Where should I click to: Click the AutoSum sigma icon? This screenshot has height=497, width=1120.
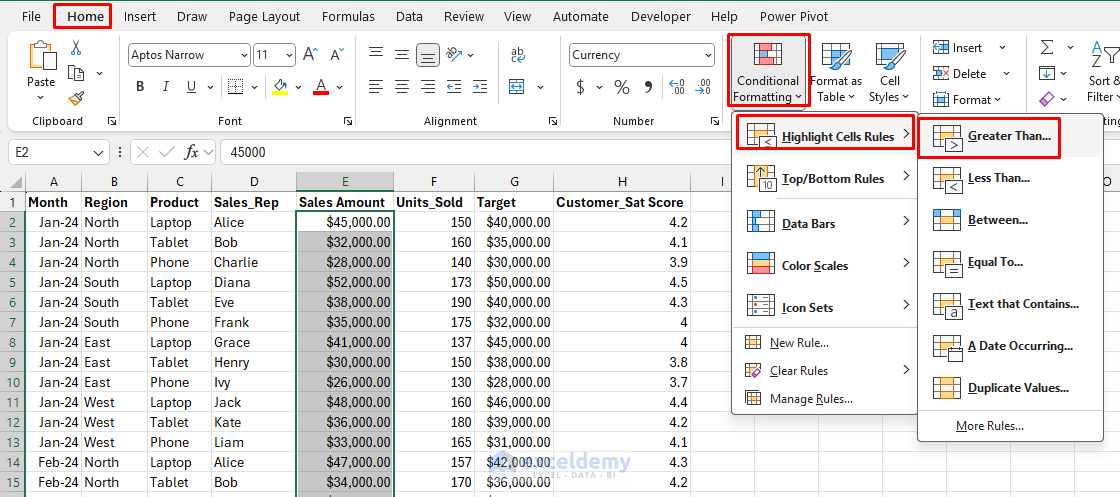(1046, 48)
